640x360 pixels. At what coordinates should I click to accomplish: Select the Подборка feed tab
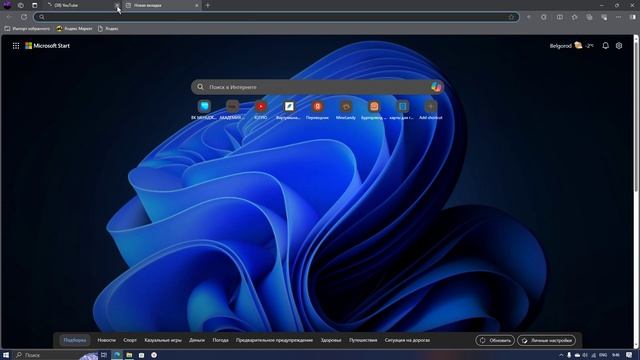pyautogui.click(x=75, y=340)
